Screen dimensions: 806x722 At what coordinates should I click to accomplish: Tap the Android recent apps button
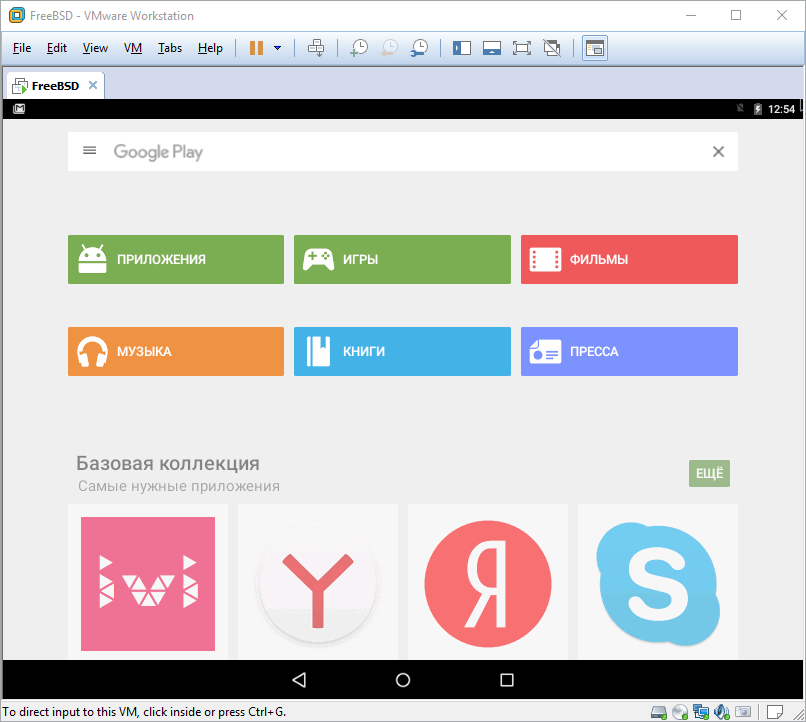[x=507, y=680]
